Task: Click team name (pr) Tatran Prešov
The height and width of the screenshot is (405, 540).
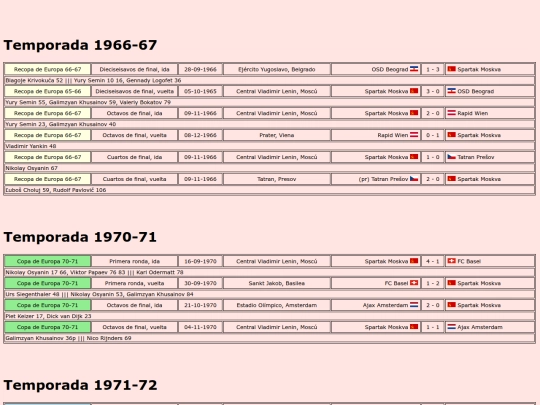Action: click(x=383, y=179)
